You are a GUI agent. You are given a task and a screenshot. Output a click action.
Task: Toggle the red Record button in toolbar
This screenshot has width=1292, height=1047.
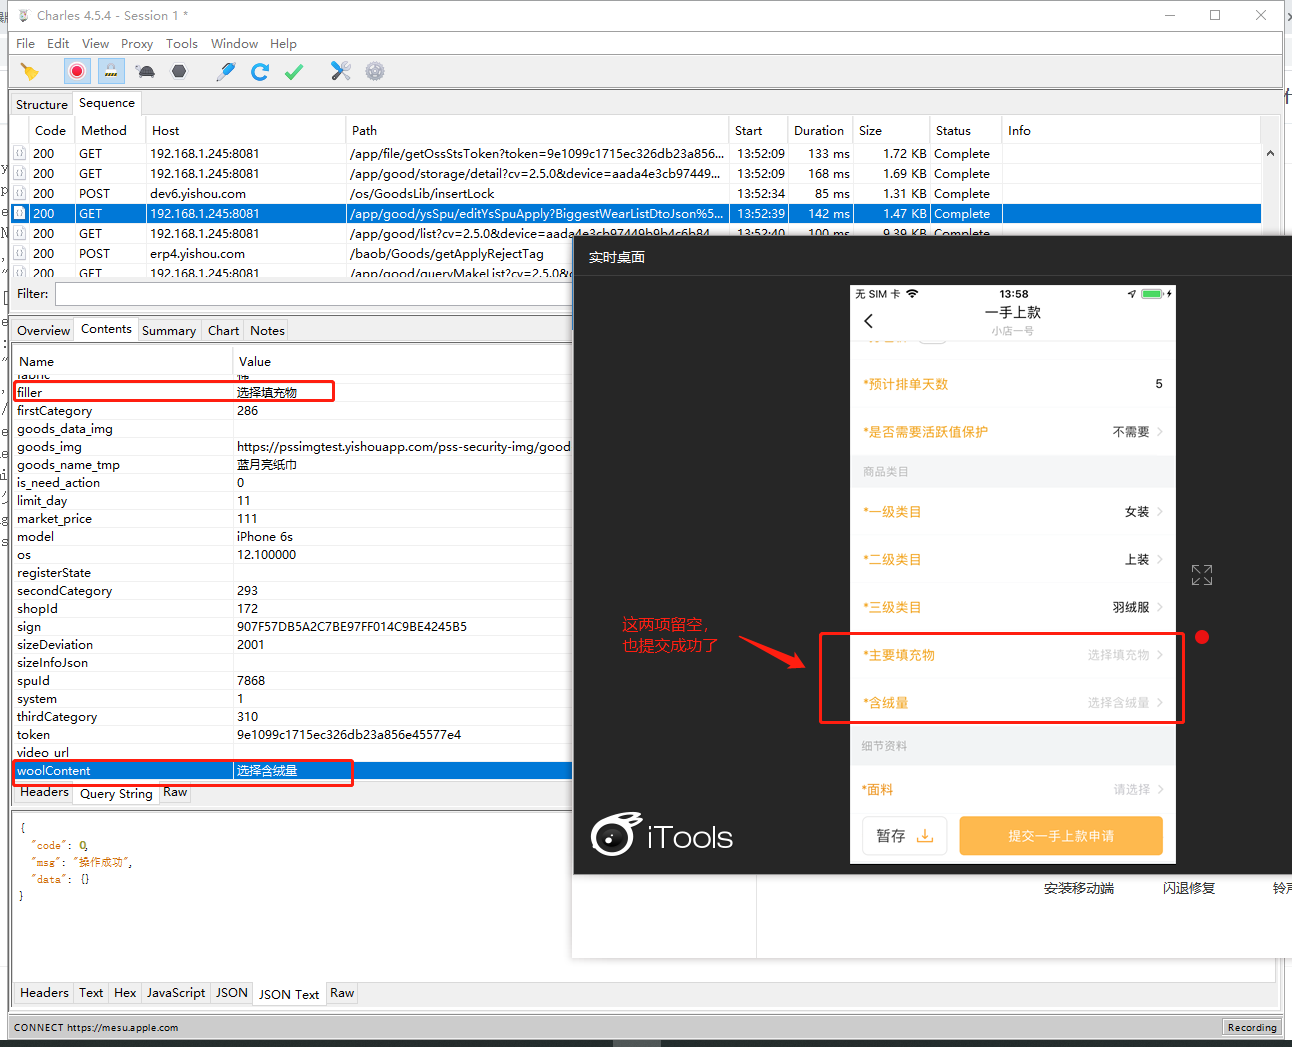(x=77, y=71)
